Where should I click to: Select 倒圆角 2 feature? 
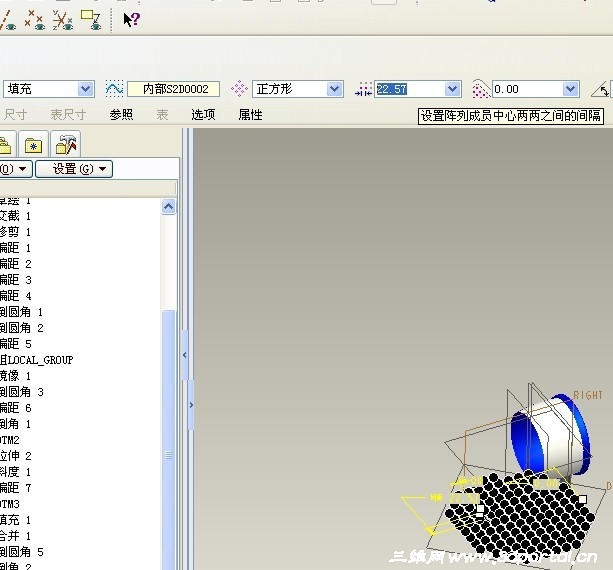point(22,328)
